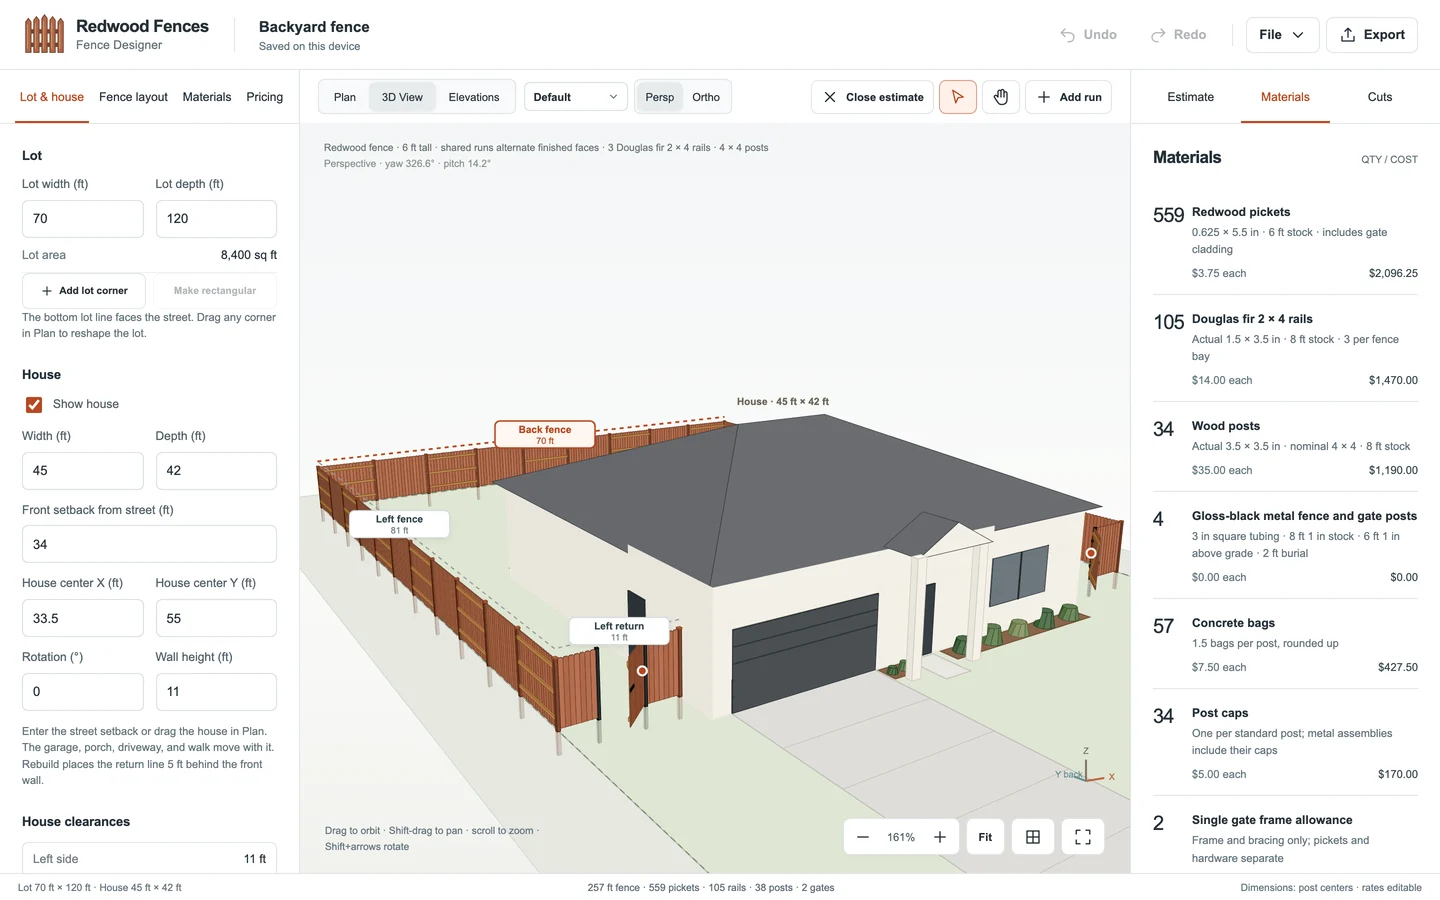This screenshot has height=900, width=1440.
Task: Click the Rotation input field
Action: [x=83, y=692]
